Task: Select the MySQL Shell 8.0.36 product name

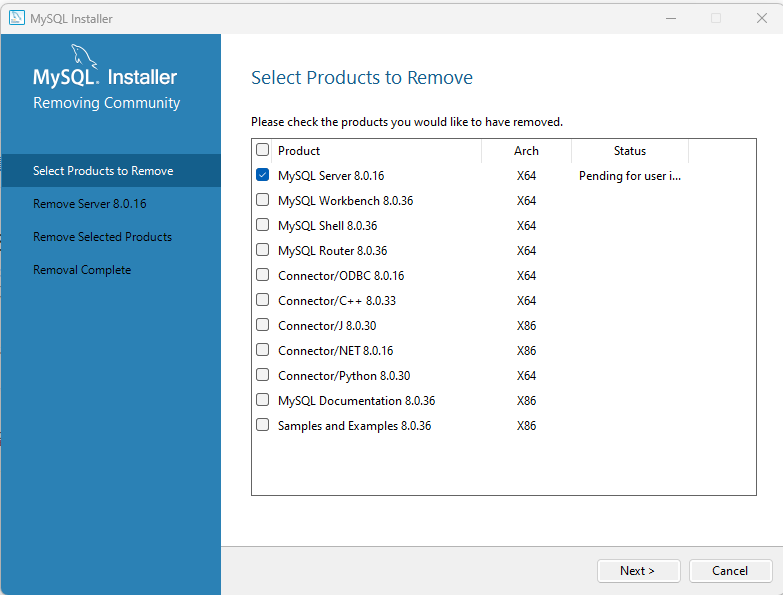Action: coord(328,226)
